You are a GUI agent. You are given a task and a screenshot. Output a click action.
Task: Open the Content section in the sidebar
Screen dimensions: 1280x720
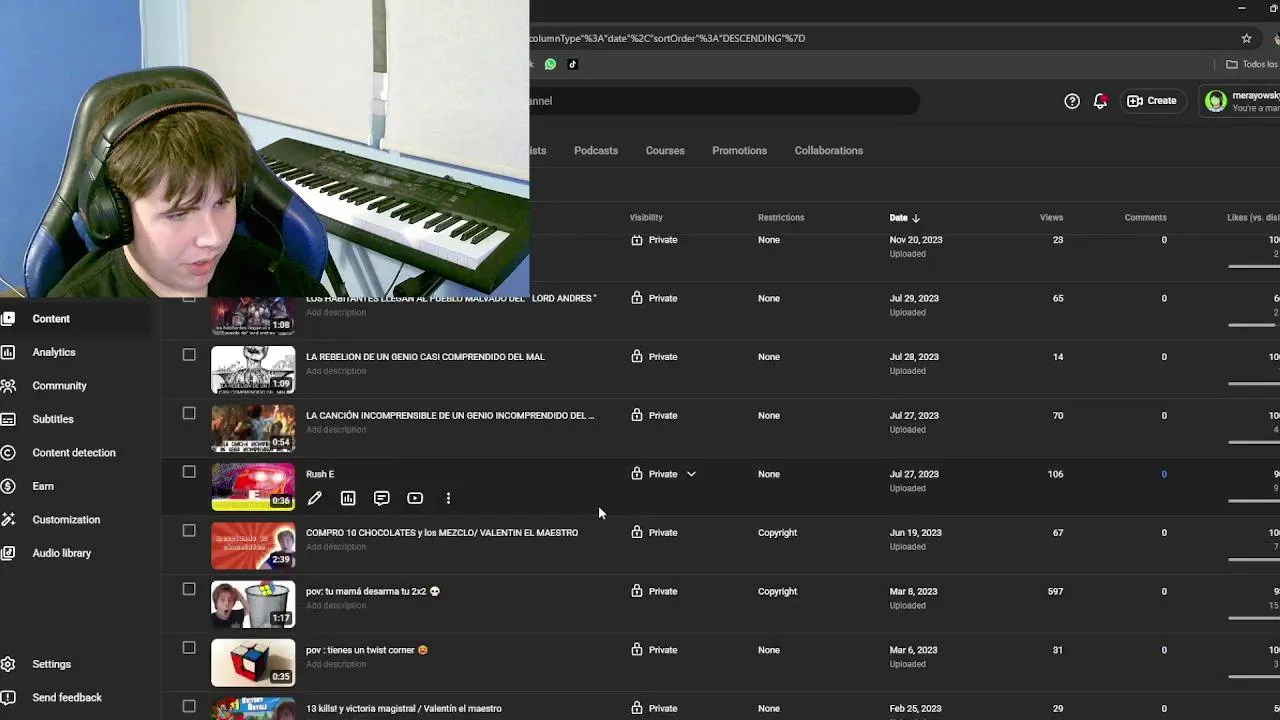(50, 319)
